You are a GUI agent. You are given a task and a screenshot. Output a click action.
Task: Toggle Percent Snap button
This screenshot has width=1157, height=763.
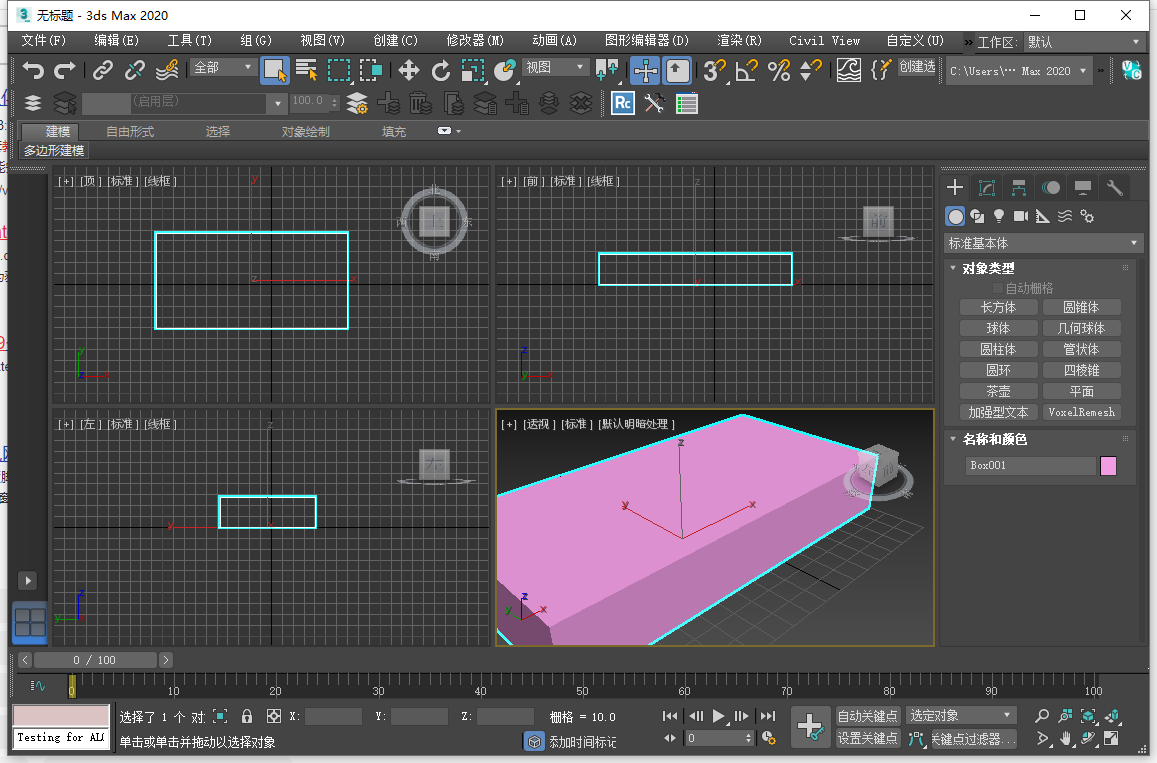[778, 70]
